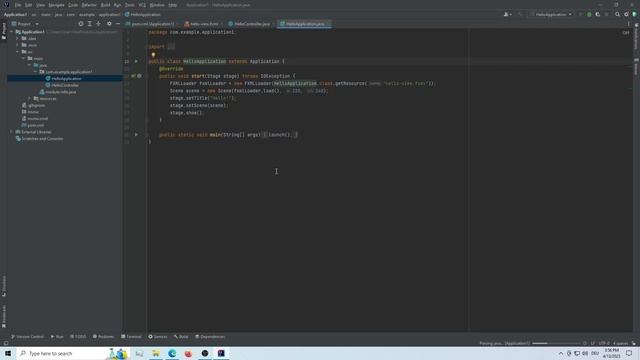Open the Refactor menu

coord(89,5)
